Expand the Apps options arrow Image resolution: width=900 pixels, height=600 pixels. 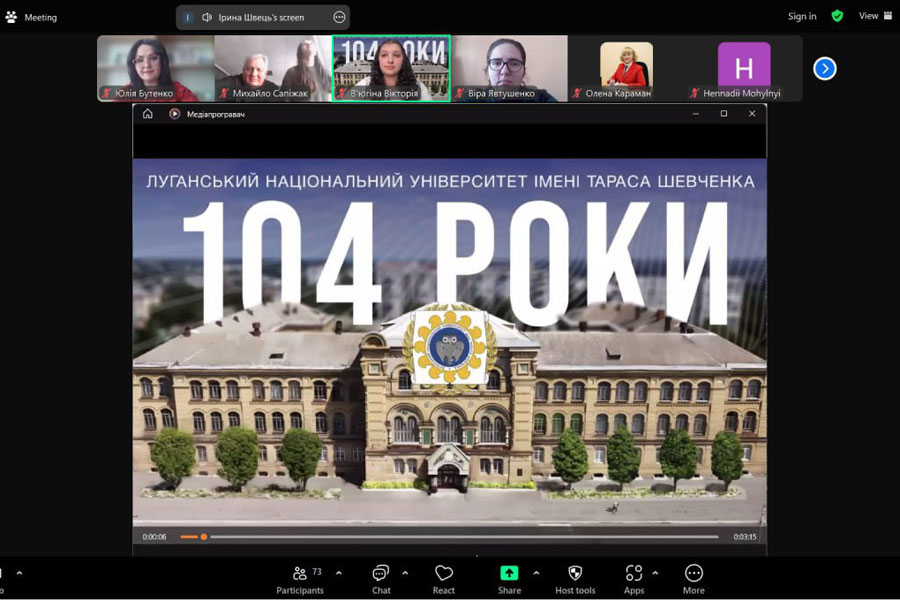pyautogui.click(x=655, y=573)
